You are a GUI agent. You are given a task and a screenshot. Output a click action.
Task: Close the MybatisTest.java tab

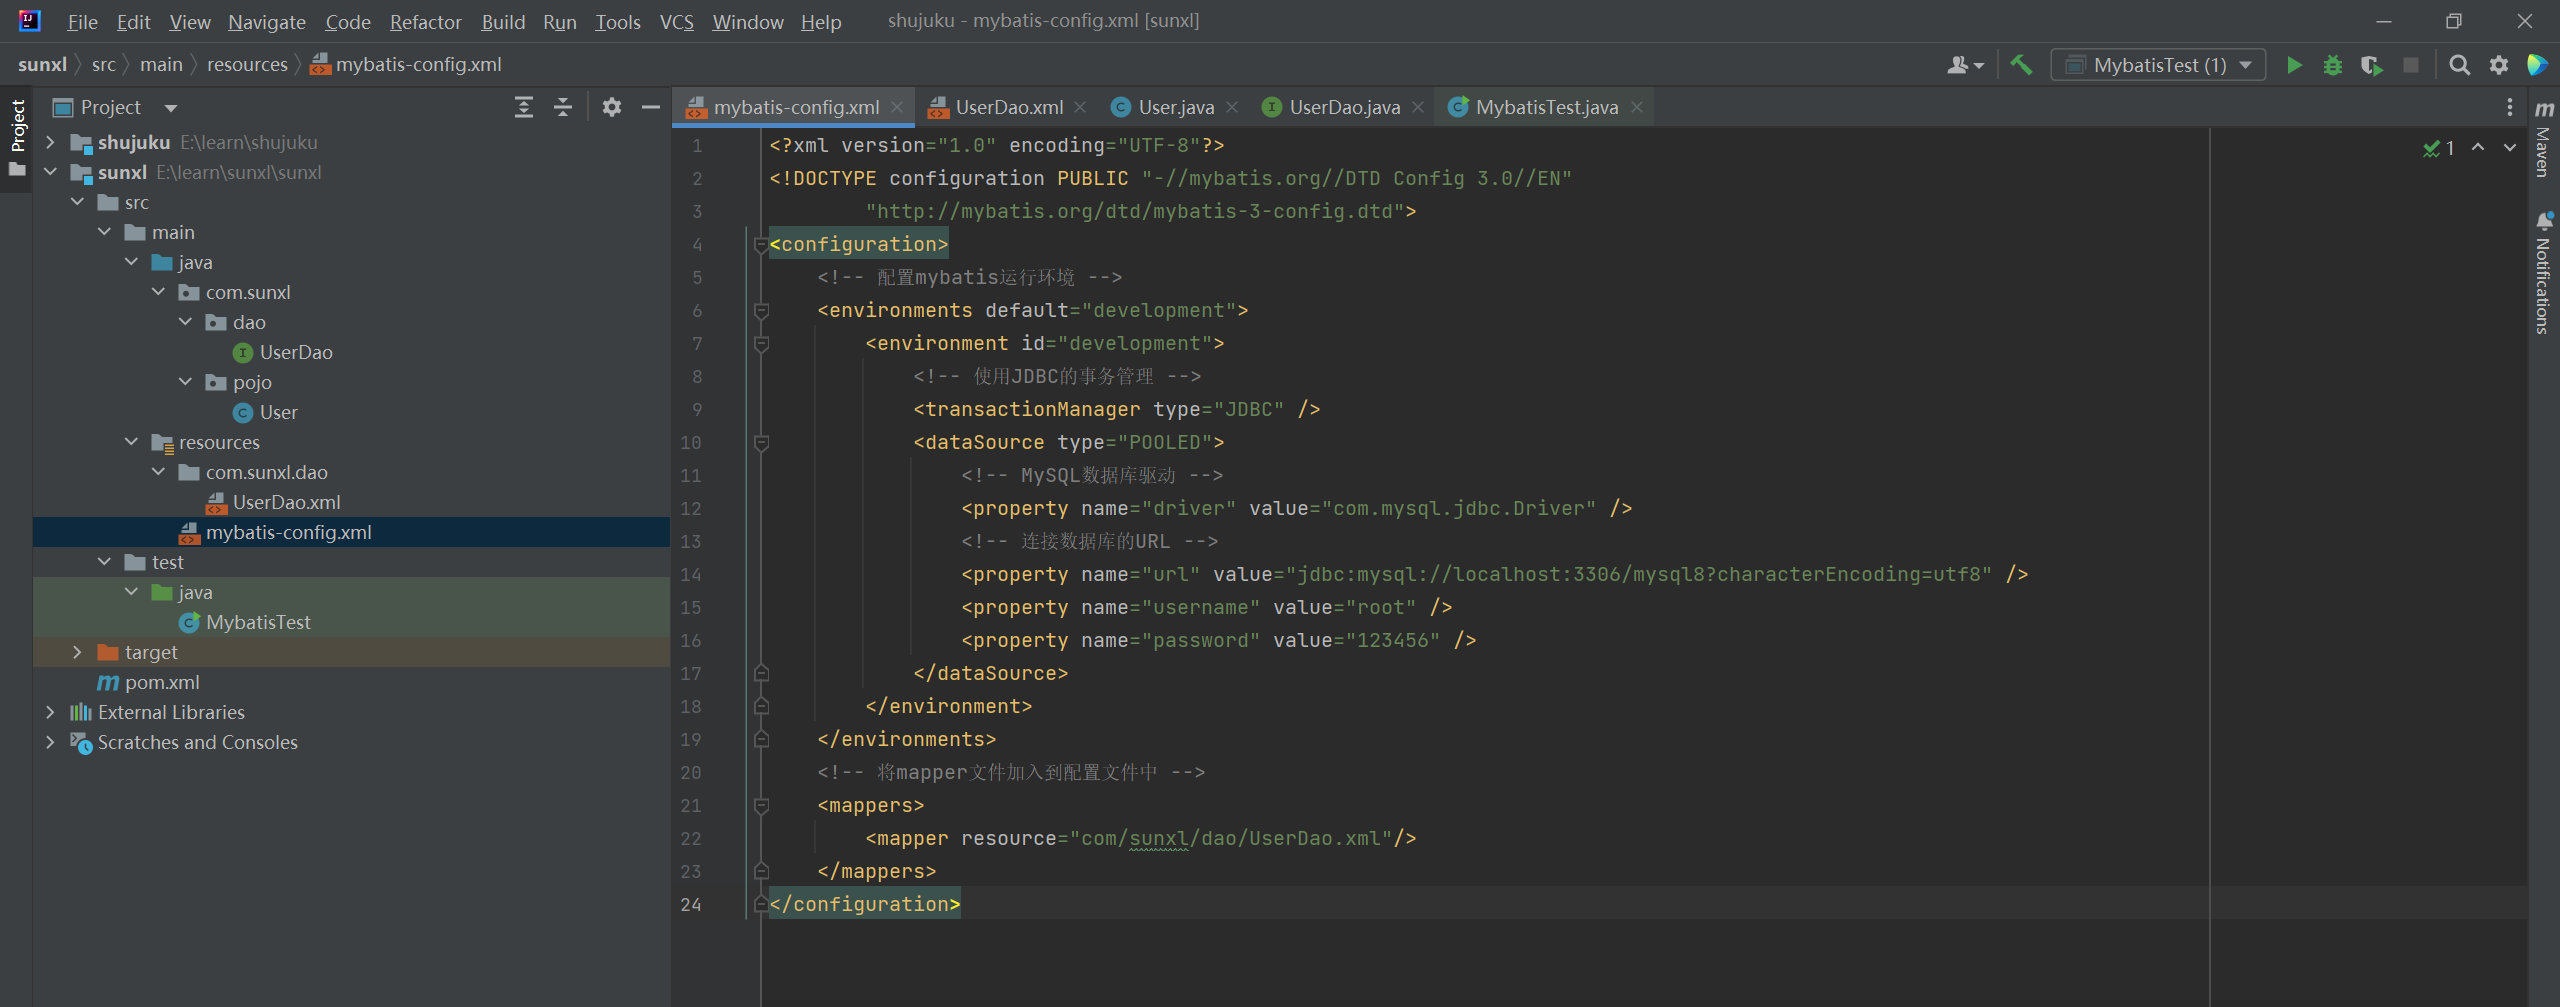(1636, 107)
